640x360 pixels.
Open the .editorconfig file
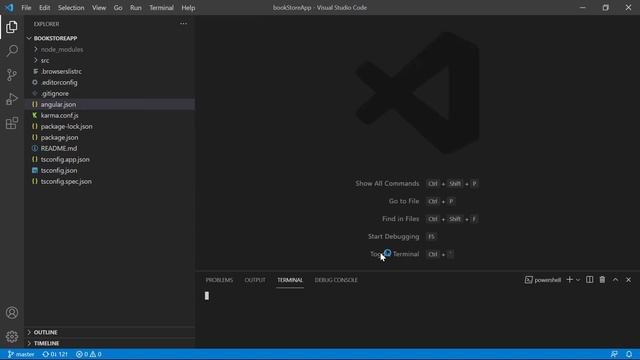click(x=109, y=82)
